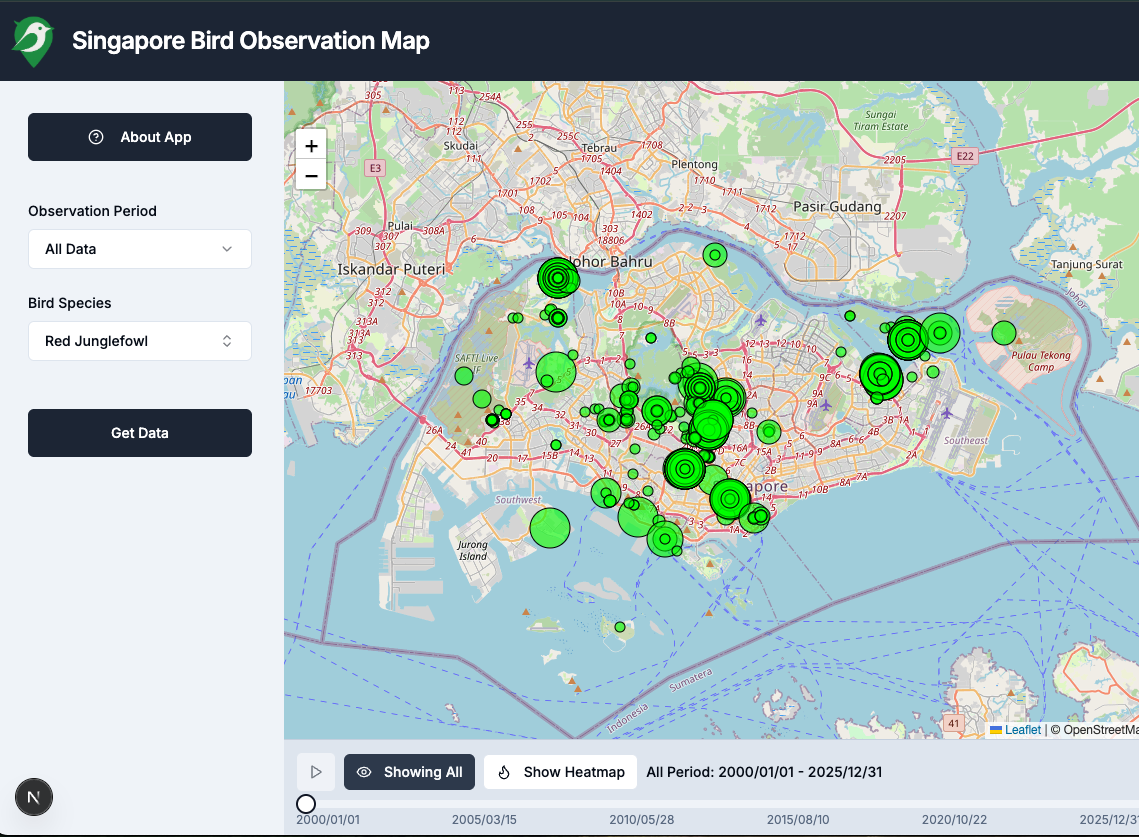Click the Get Data button
The width and height of the screenshot is (1139, 837).
click(139, 432)
